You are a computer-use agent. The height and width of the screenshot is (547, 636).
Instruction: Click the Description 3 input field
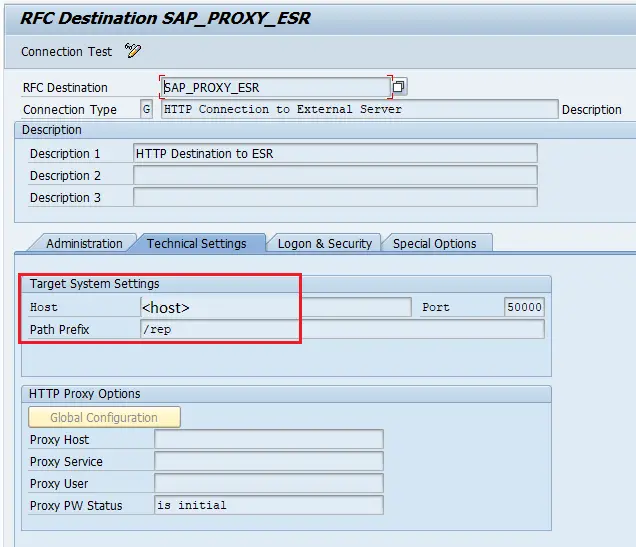coord(335,197)
